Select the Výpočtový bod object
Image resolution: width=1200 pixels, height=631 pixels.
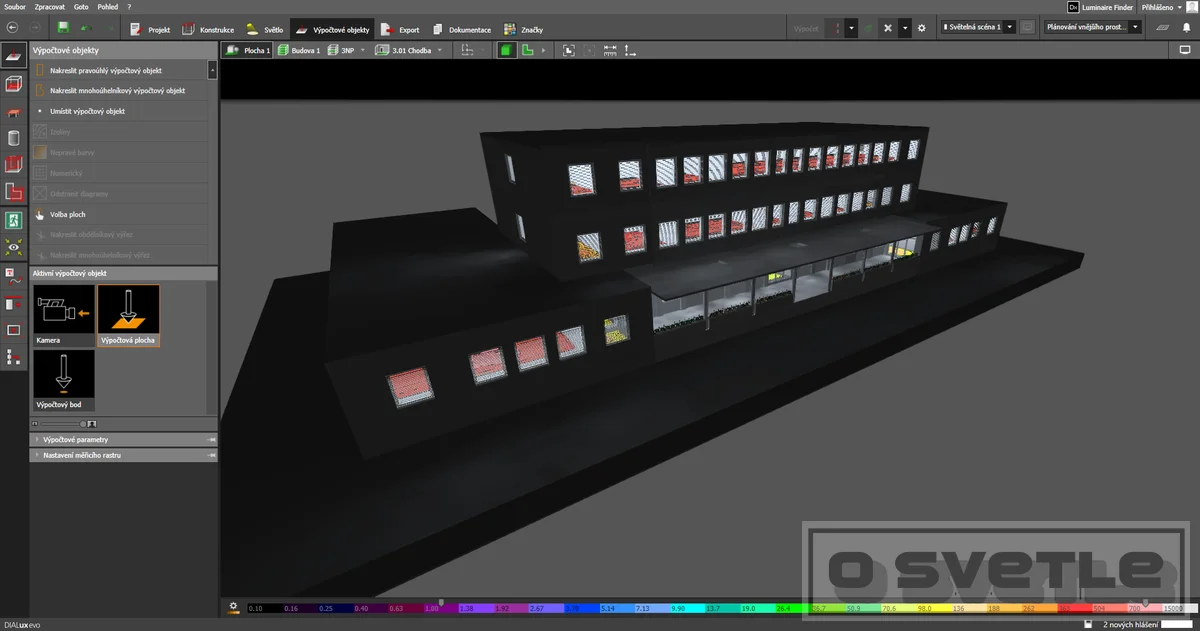tap(64, 380)
